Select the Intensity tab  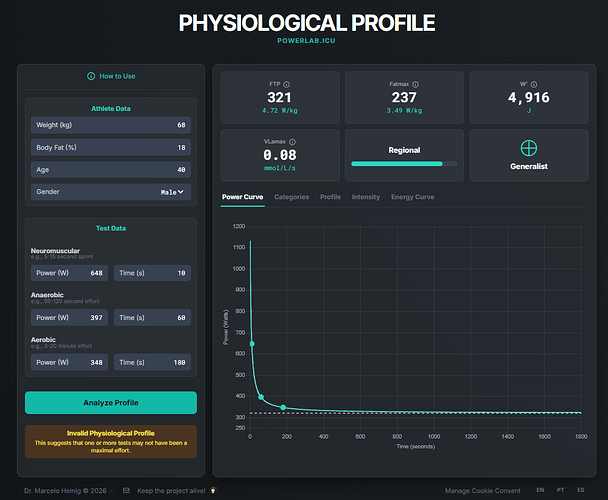click(366, 197)
